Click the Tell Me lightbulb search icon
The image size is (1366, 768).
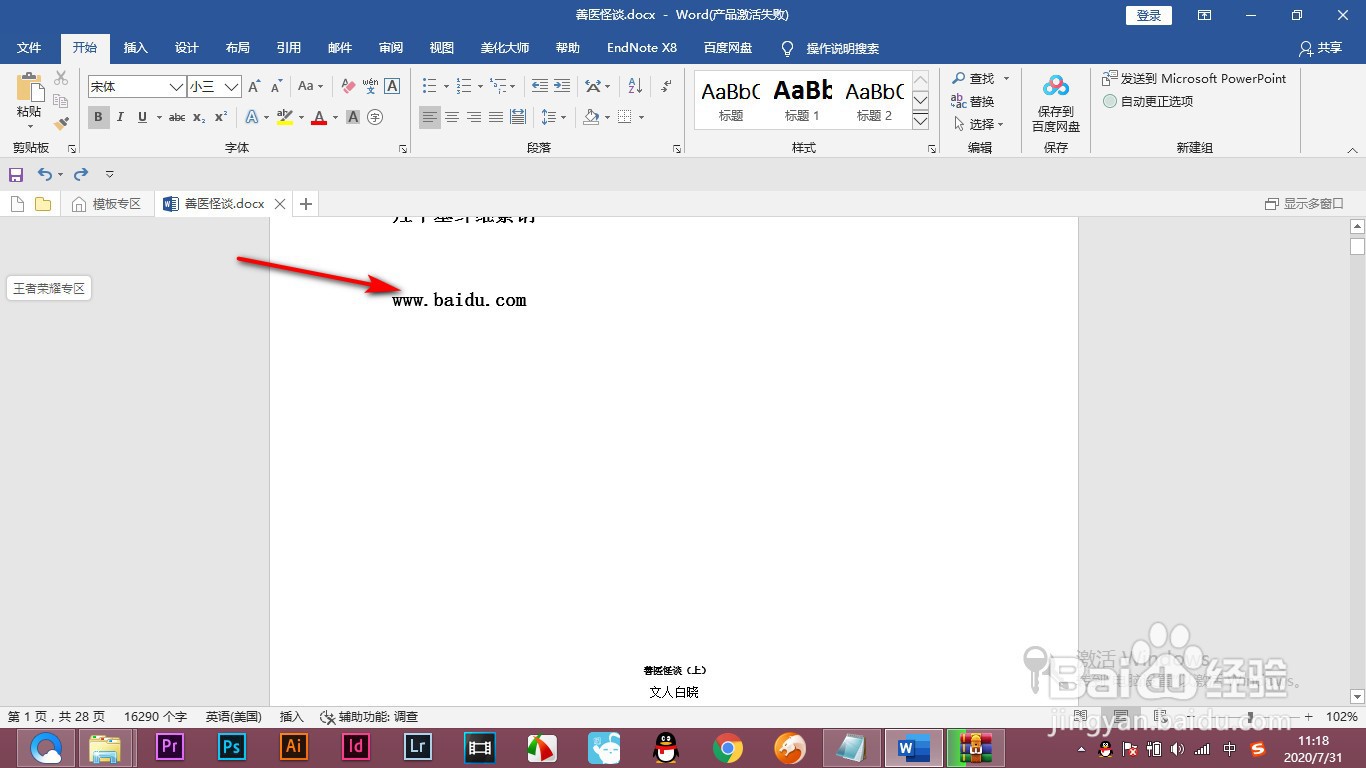click(787, 48)
